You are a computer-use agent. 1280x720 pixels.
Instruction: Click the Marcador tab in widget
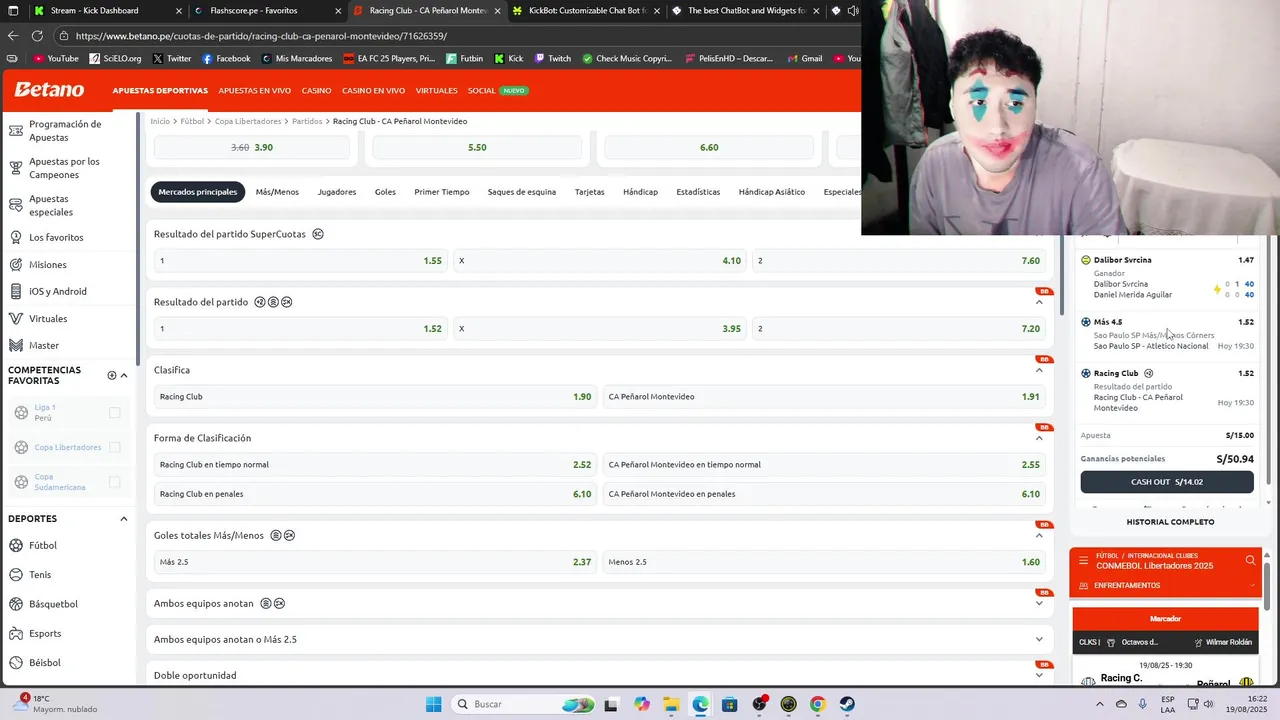(x=1165, y=618)
